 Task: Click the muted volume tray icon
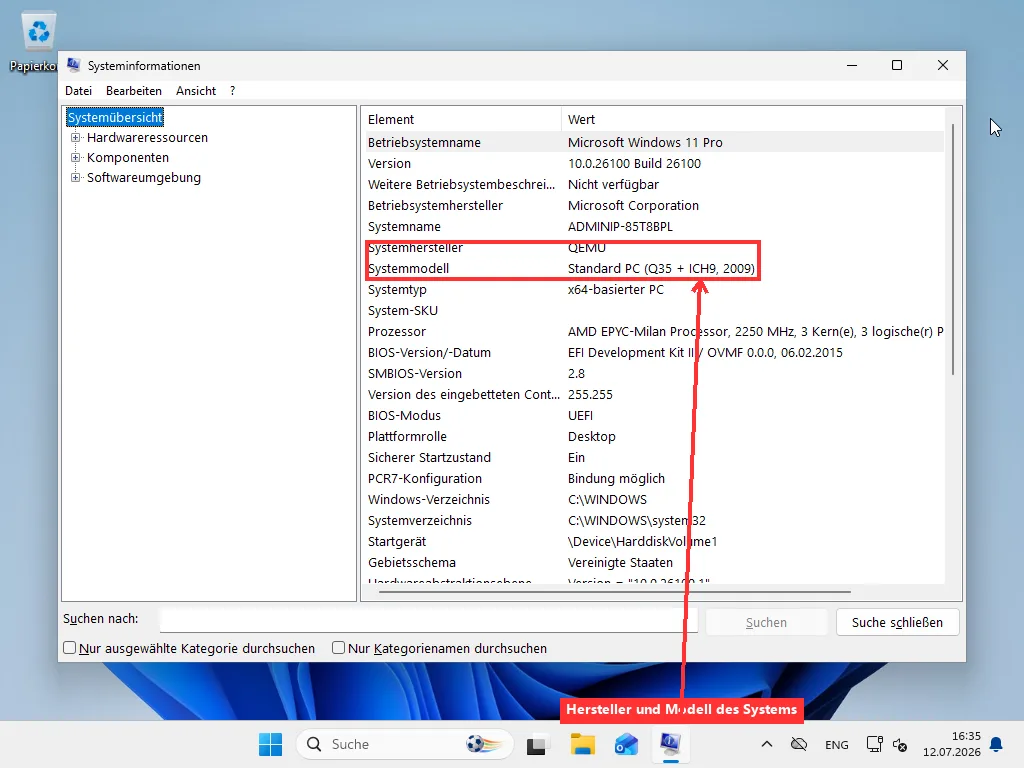point(900,744)
